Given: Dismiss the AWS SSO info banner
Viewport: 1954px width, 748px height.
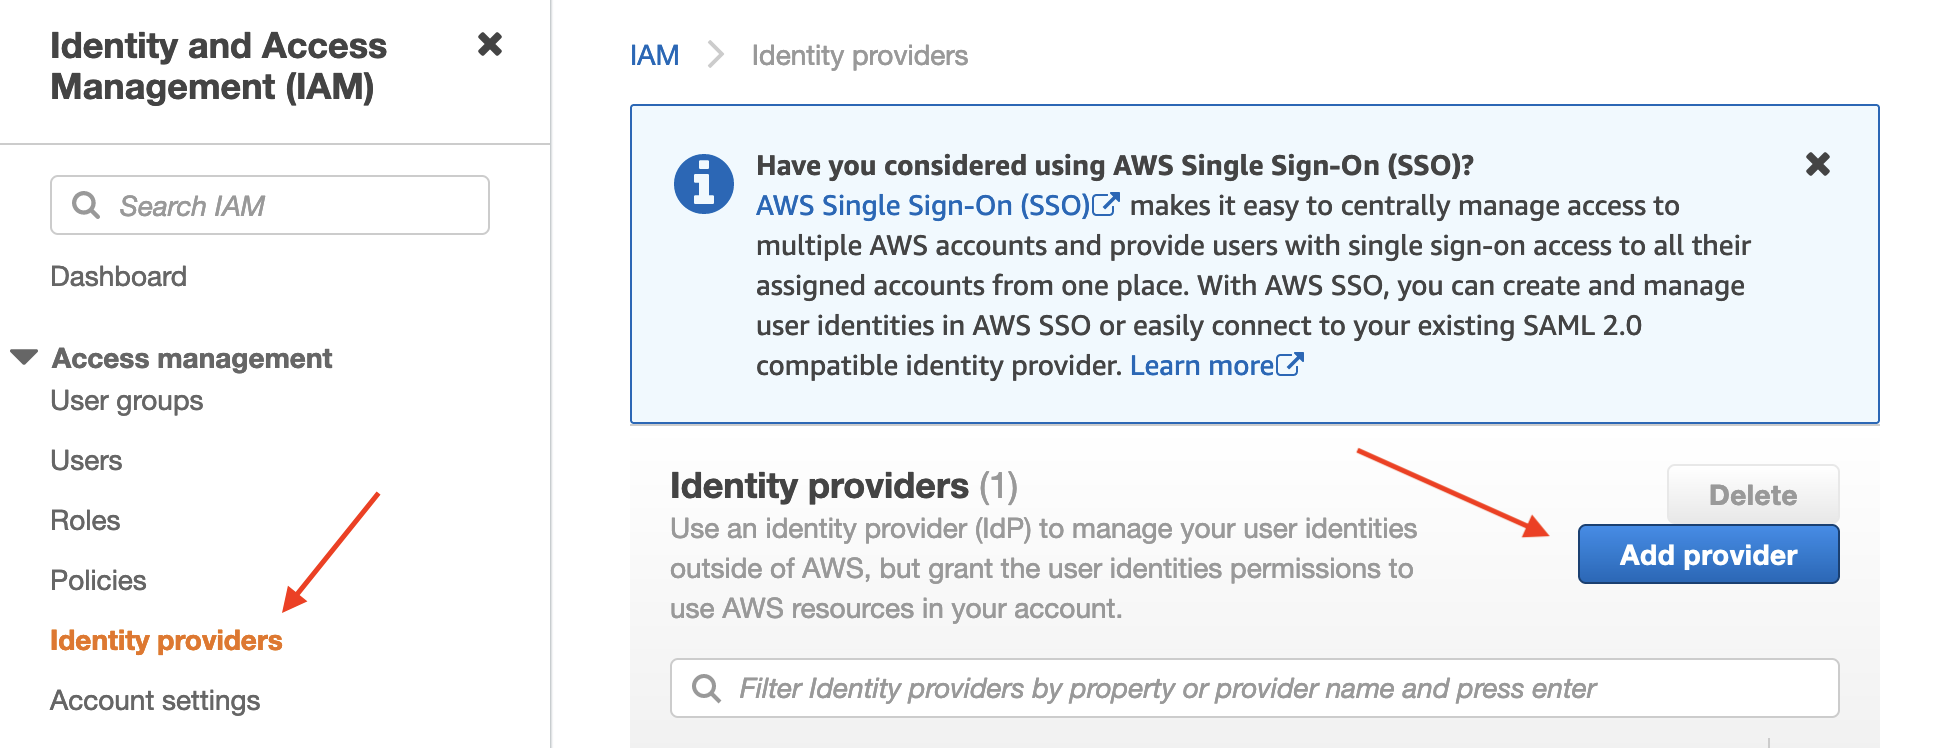Looking at the screenshot, I should pyautogui.click(x=1817, y=164).
